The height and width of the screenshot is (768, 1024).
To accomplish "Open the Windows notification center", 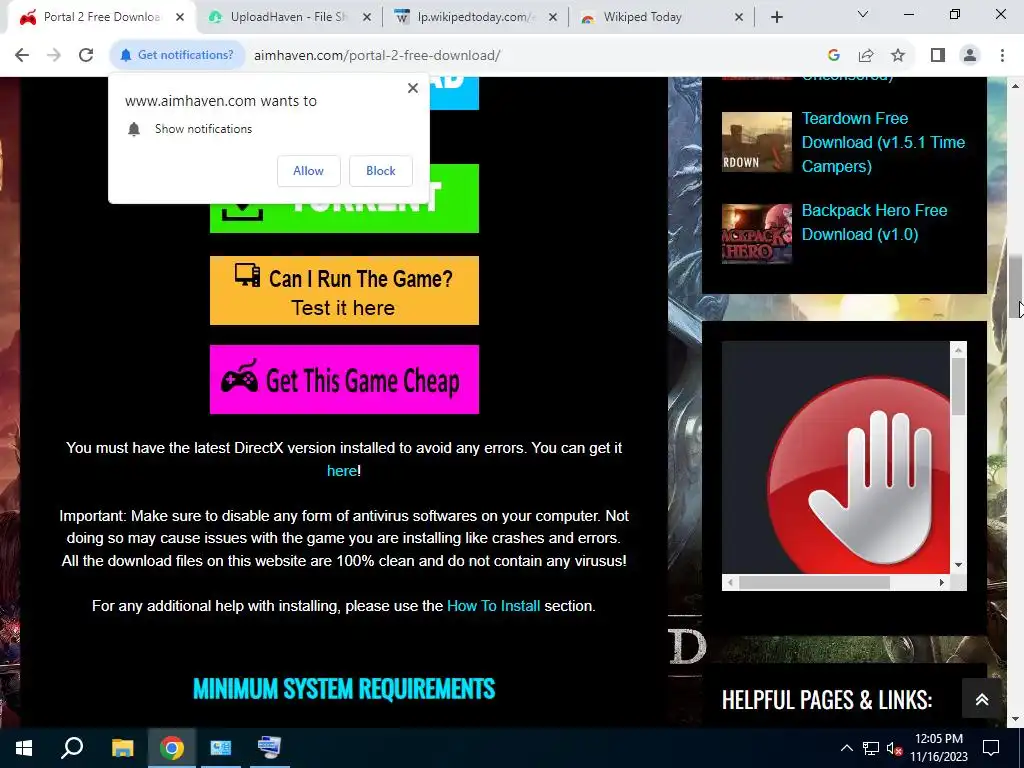I will (991, 748).
